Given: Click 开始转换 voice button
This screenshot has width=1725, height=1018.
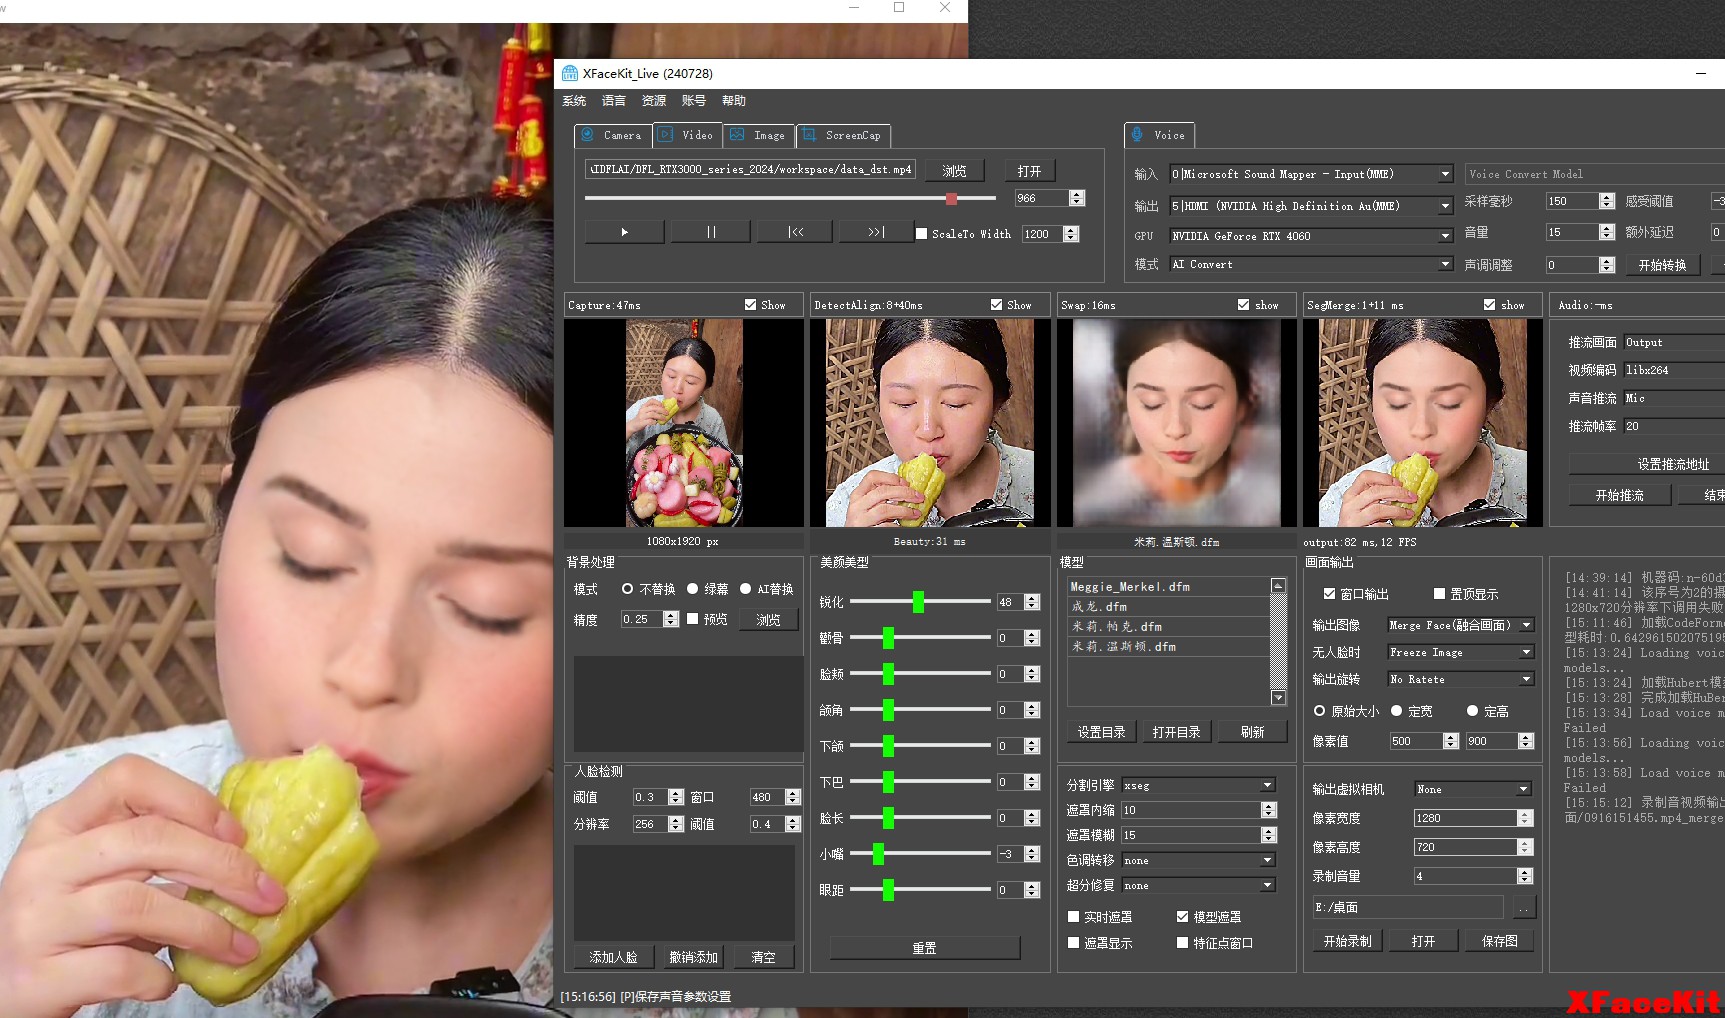Looking at the screenshot, I should pyautogui.click(x=1662, y=265).
